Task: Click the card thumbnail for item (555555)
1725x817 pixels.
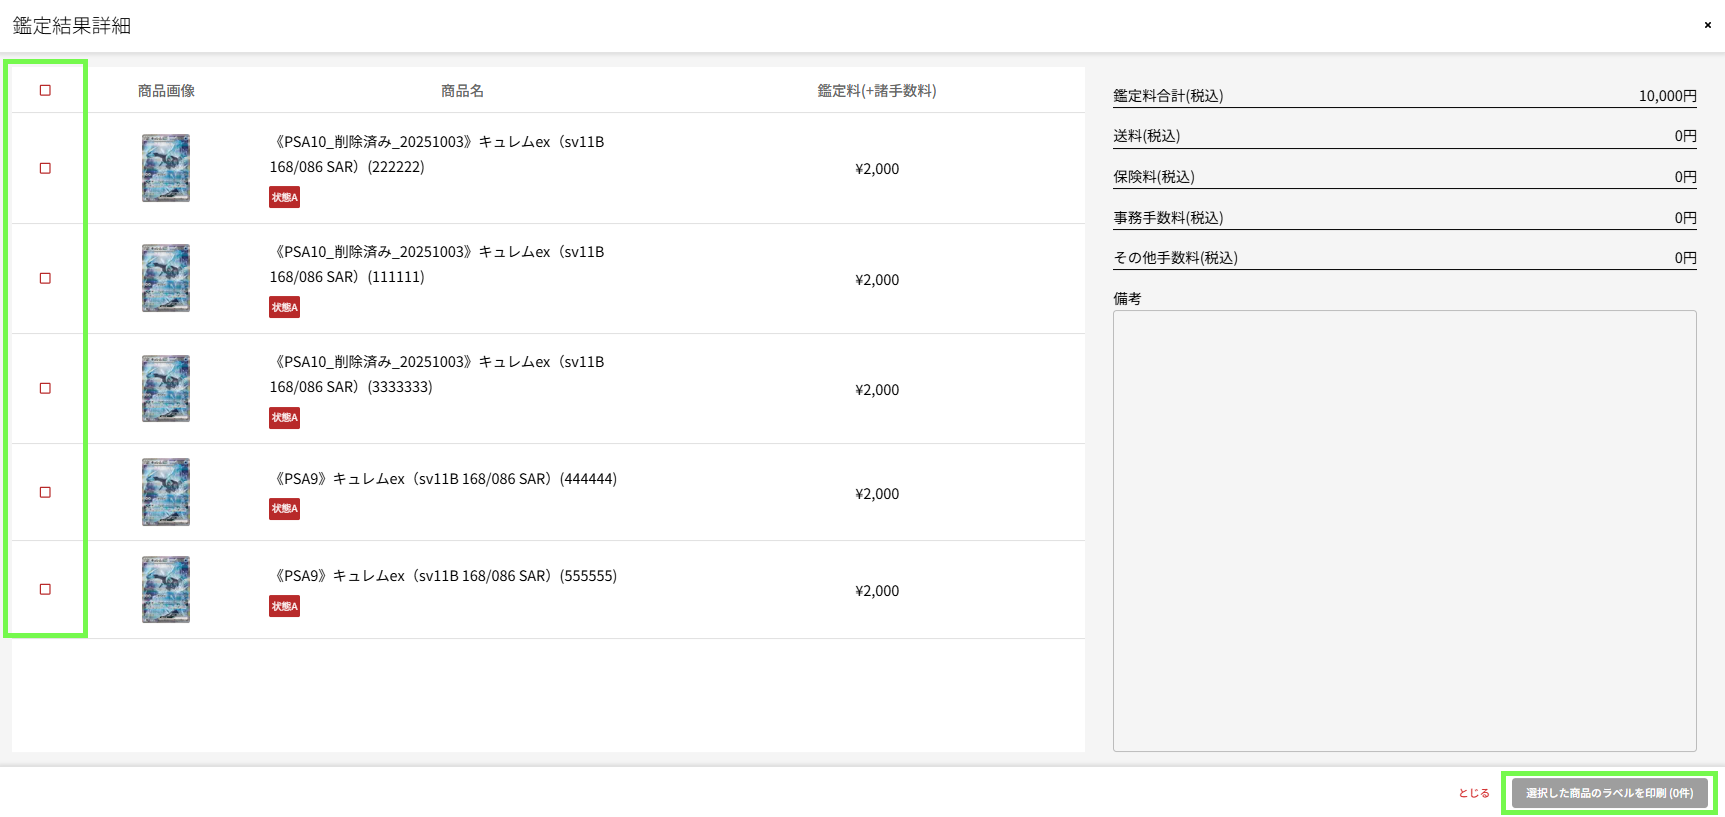Action: click(166, 589)
